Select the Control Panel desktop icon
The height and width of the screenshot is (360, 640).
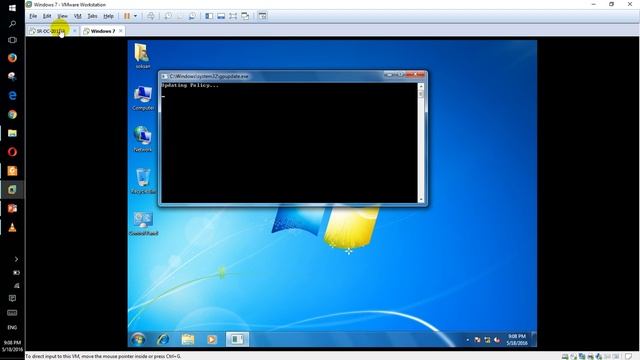coord(143,223)
